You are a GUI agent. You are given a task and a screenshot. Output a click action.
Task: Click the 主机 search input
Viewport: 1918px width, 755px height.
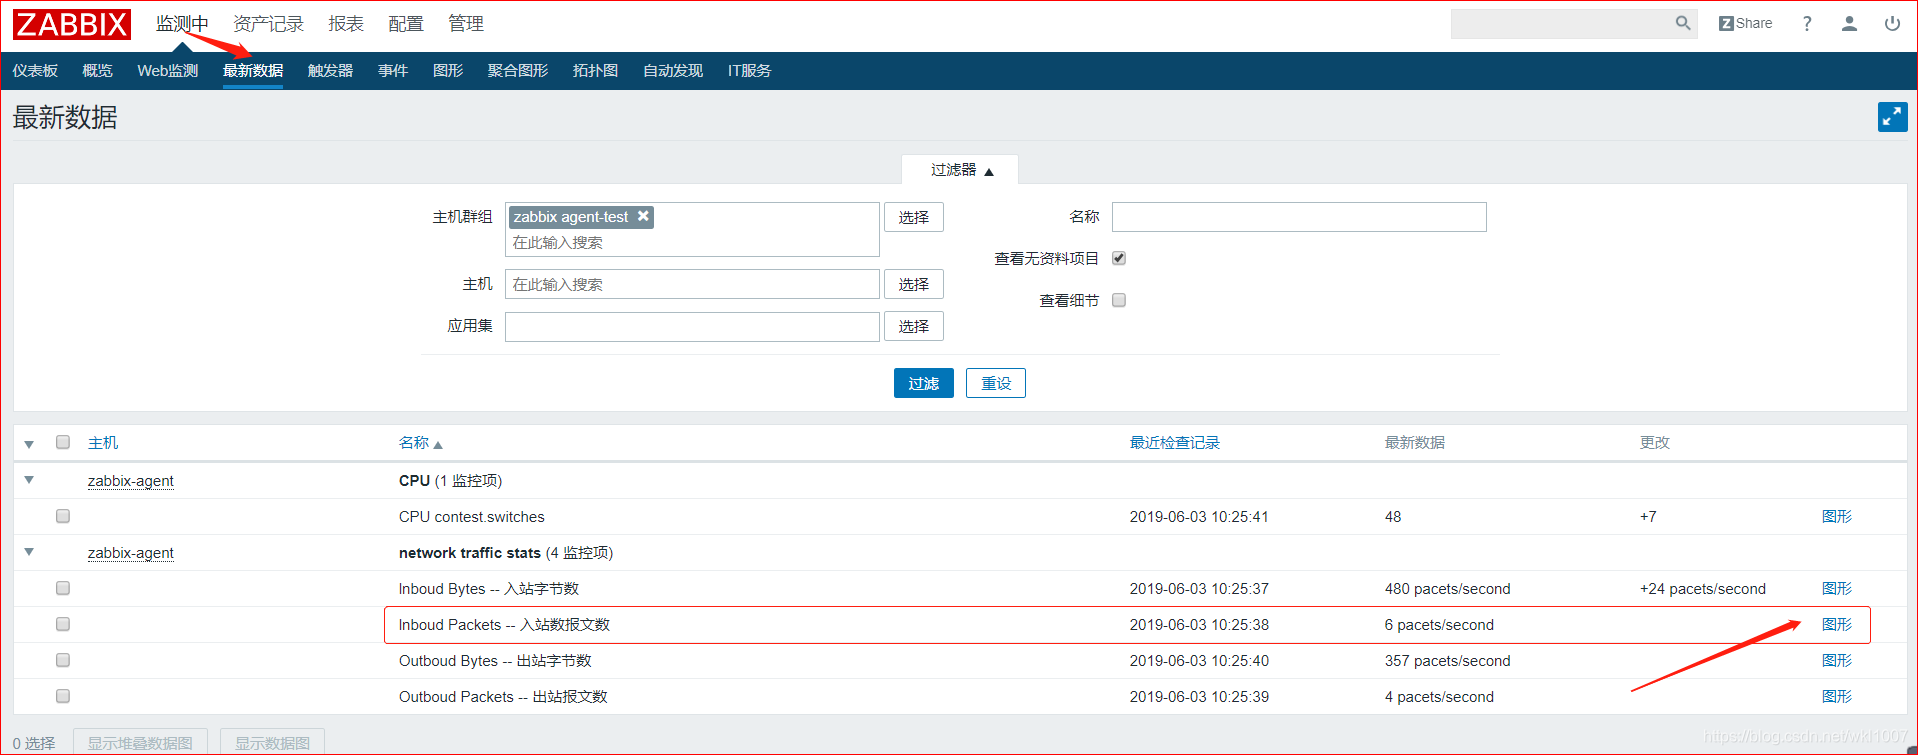[x=692, y=284]
